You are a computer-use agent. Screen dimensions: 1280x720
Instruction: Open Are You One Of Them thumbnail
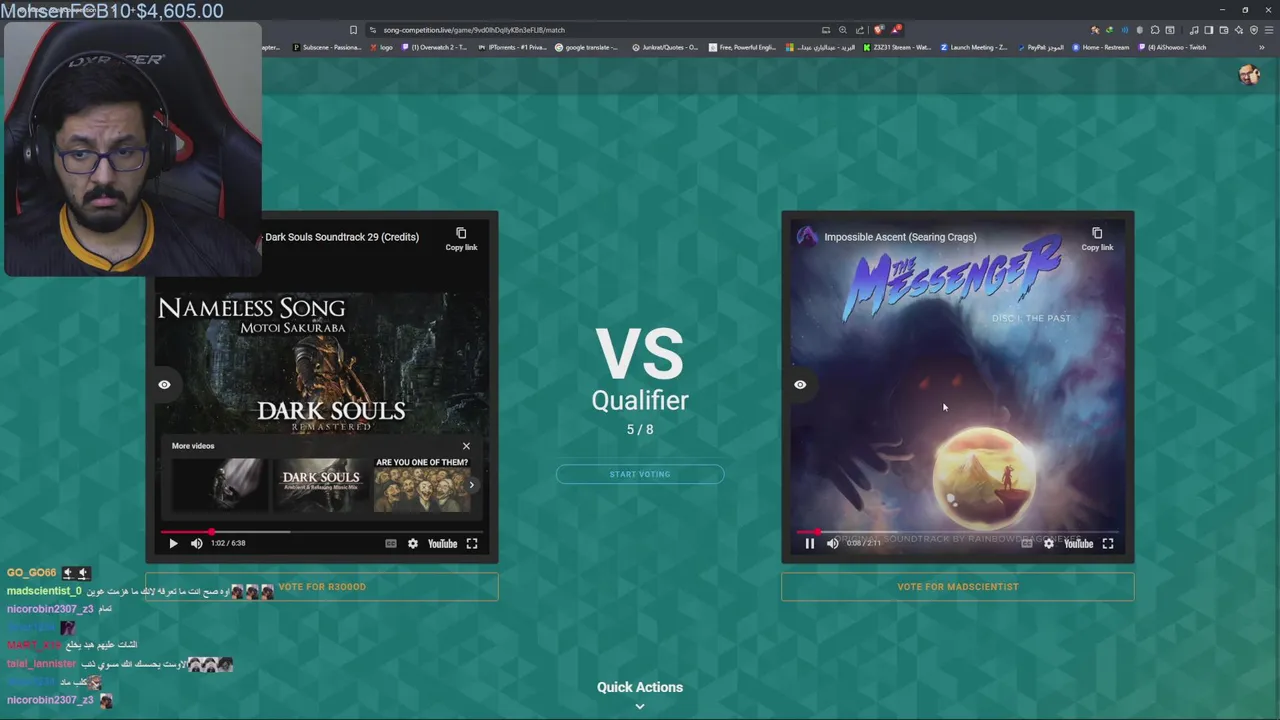tap(421, 485)
